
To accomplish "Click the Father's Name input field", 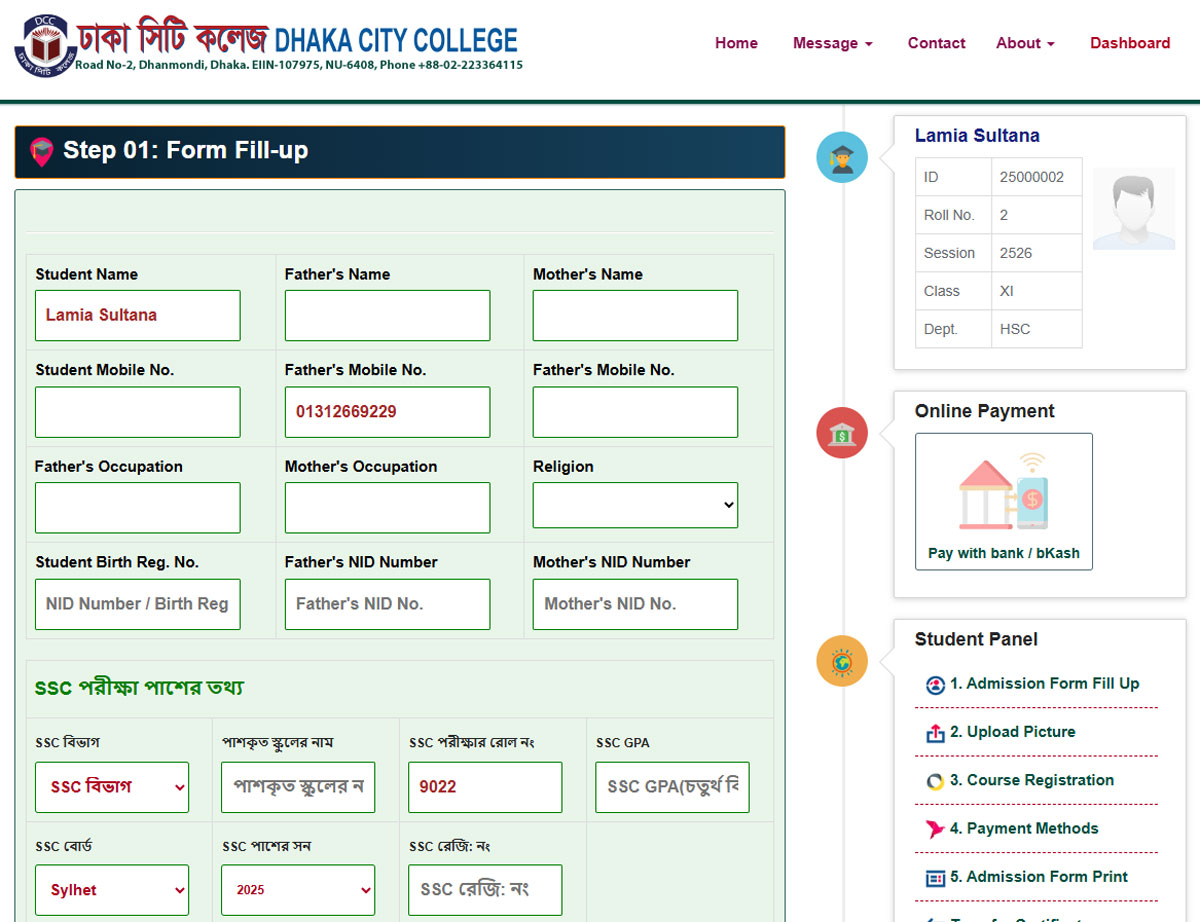I will 387,316.
